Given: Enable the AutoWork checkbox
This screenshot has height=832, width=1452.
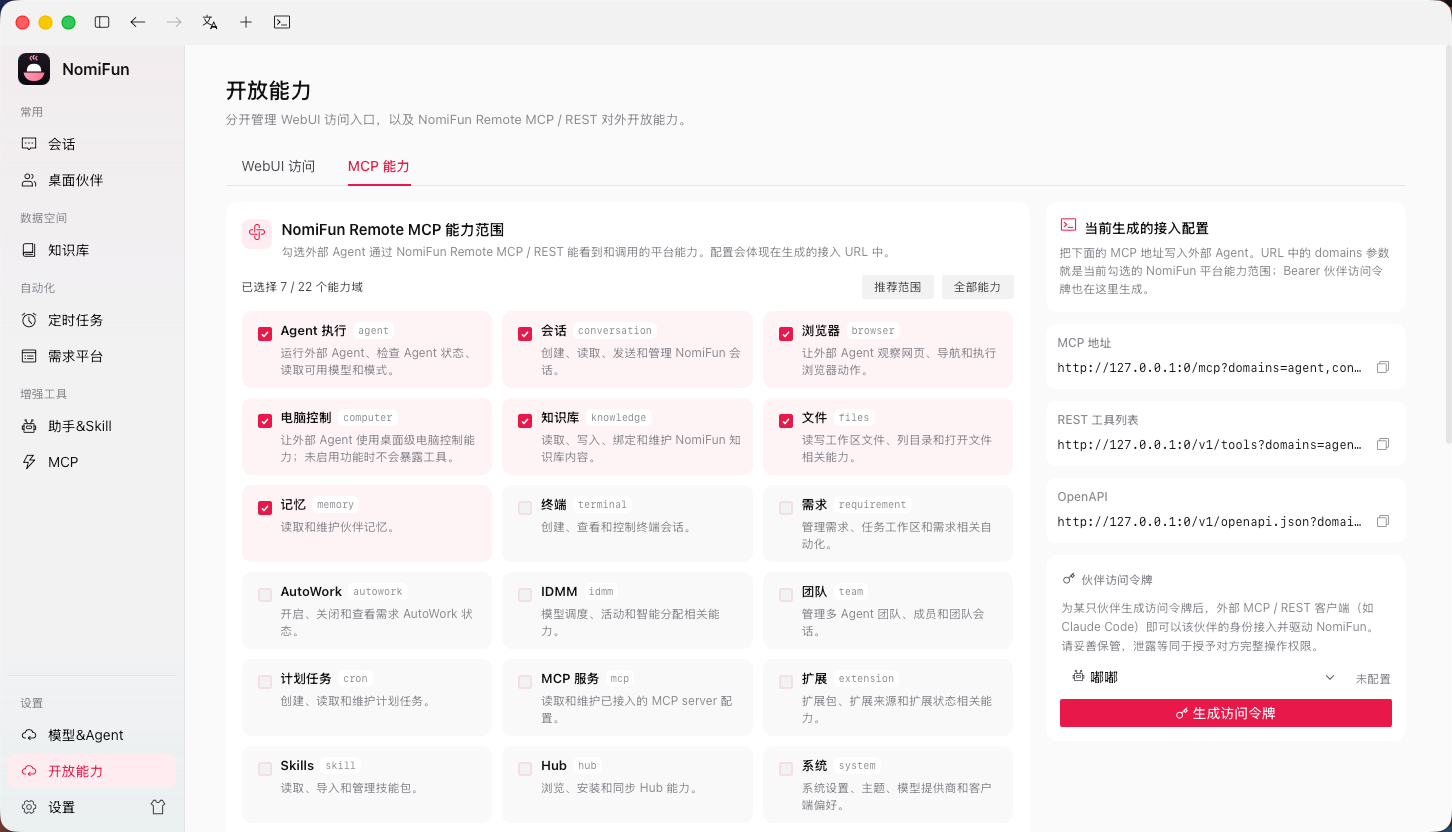Looking at the screenshot, I should [x=265, y=595].
